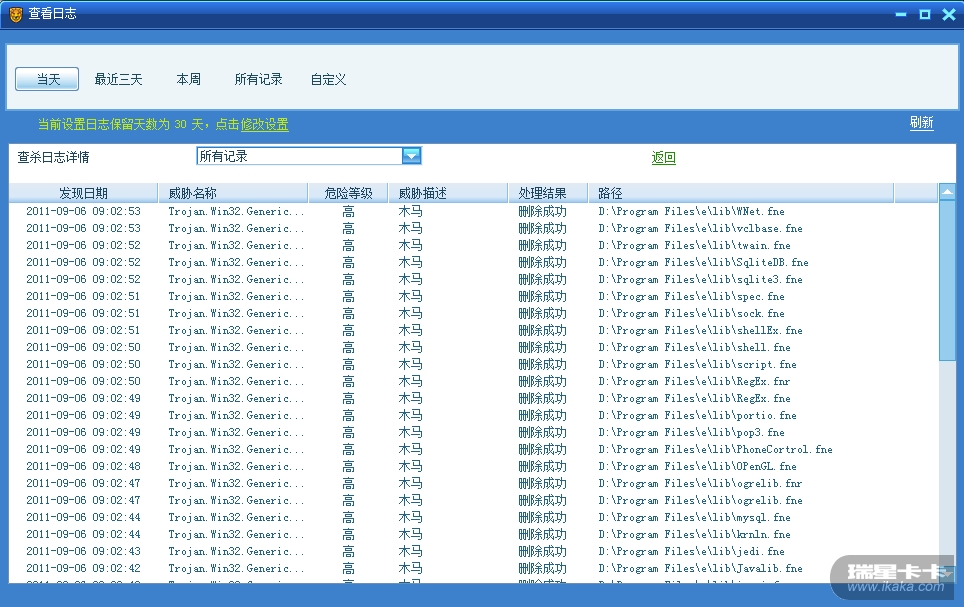This screenshot has width=964, height=607.
Task: Select row with path sqlite3.fne
Action: click(x=473, y=279)
